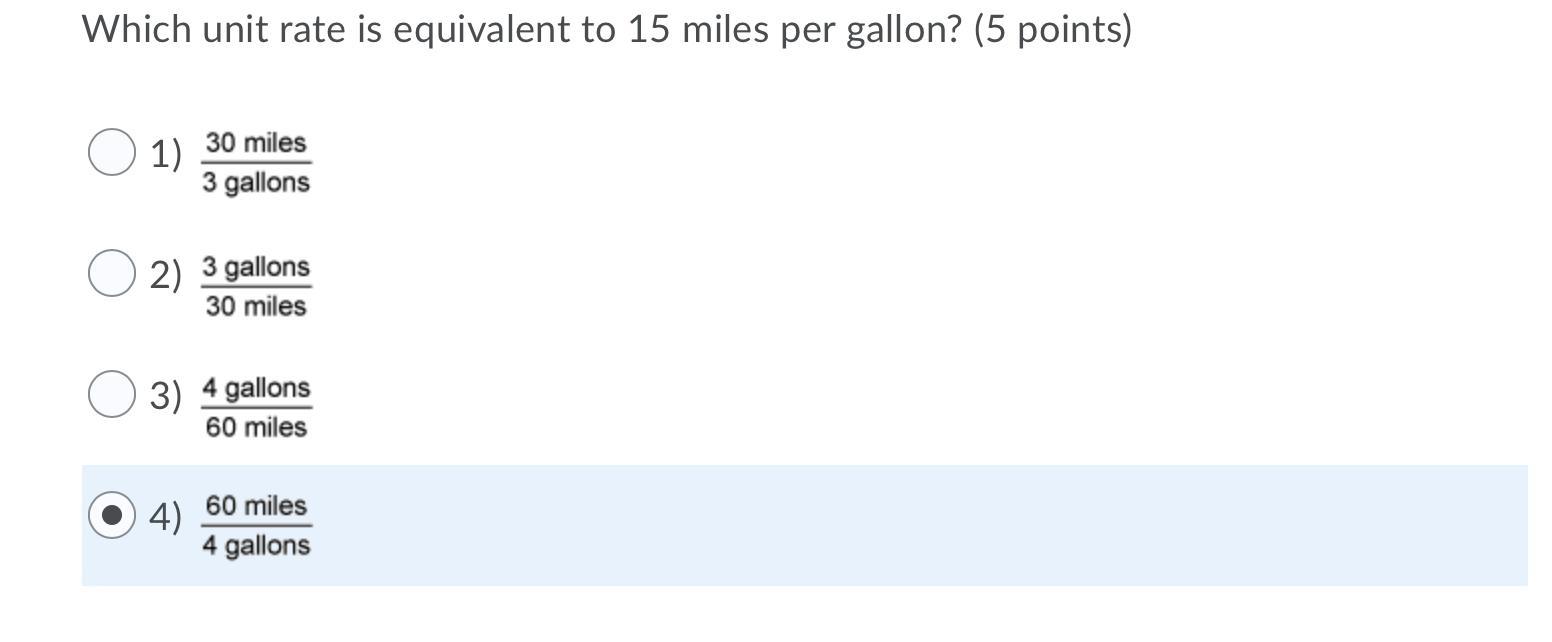Click the "3 gallons" numerator in option 2
Viewport: 1552px width, 642px height.
click(256, 267)
